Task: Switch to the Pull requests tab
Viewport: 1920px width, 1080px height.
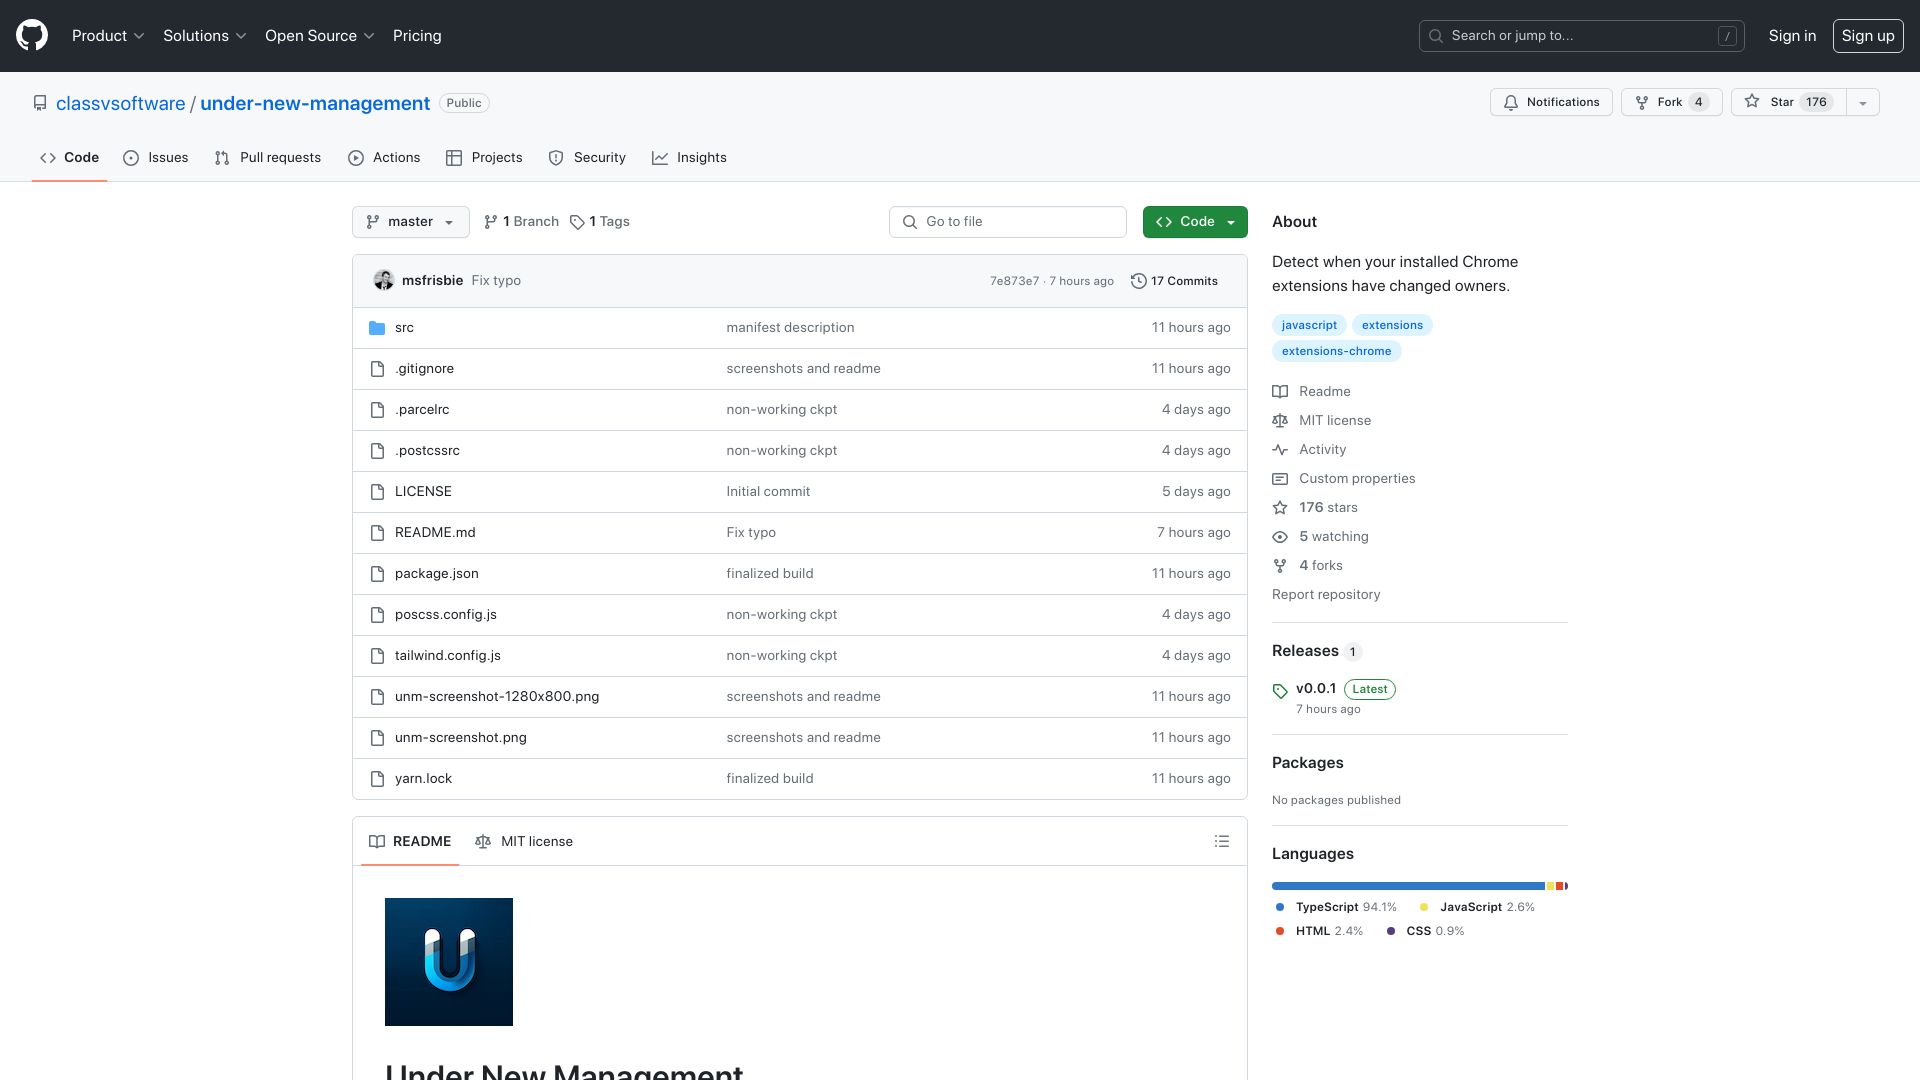Action: point(268,158)
